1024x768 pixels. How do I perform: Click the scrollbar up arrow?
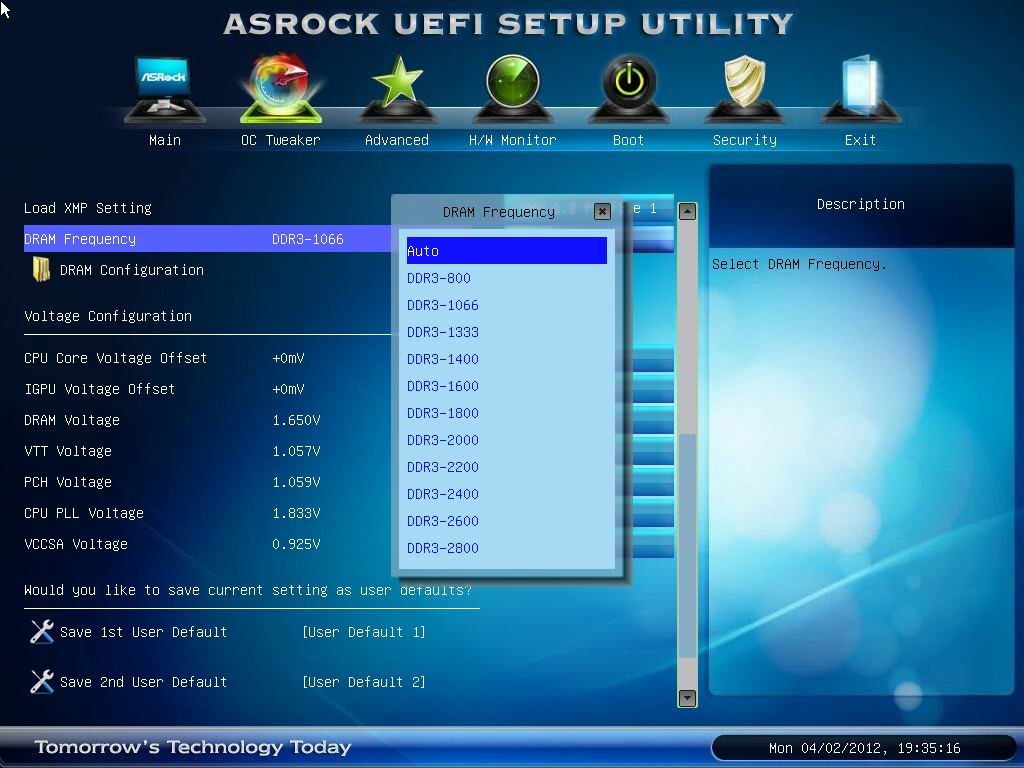coord(687,211)
